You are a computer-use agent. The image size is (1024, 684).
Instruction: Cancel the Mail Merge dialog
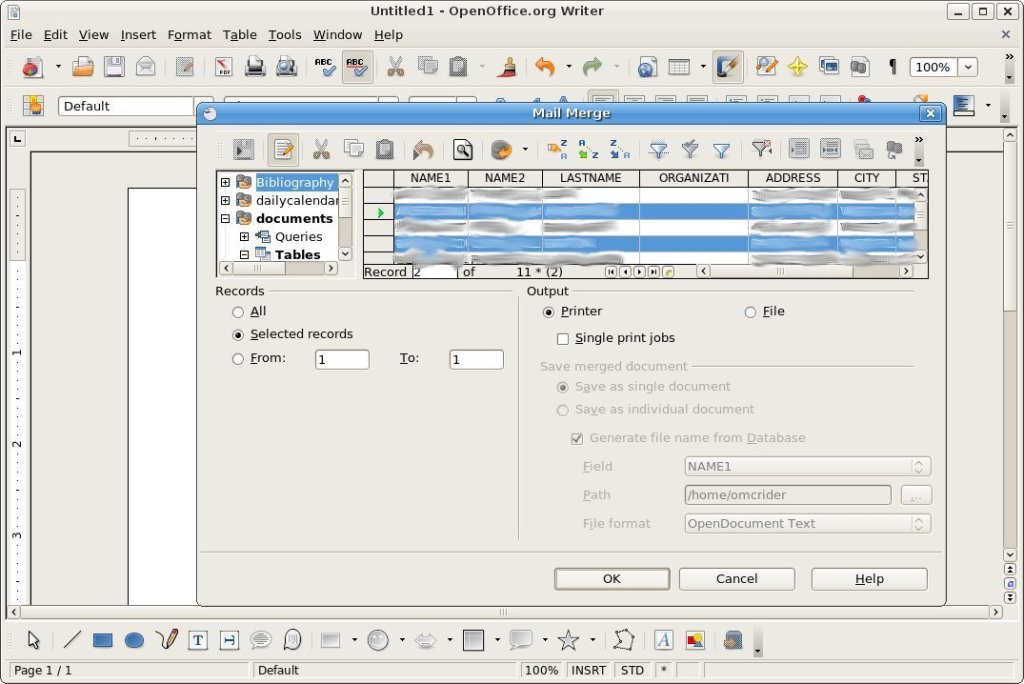737,579
